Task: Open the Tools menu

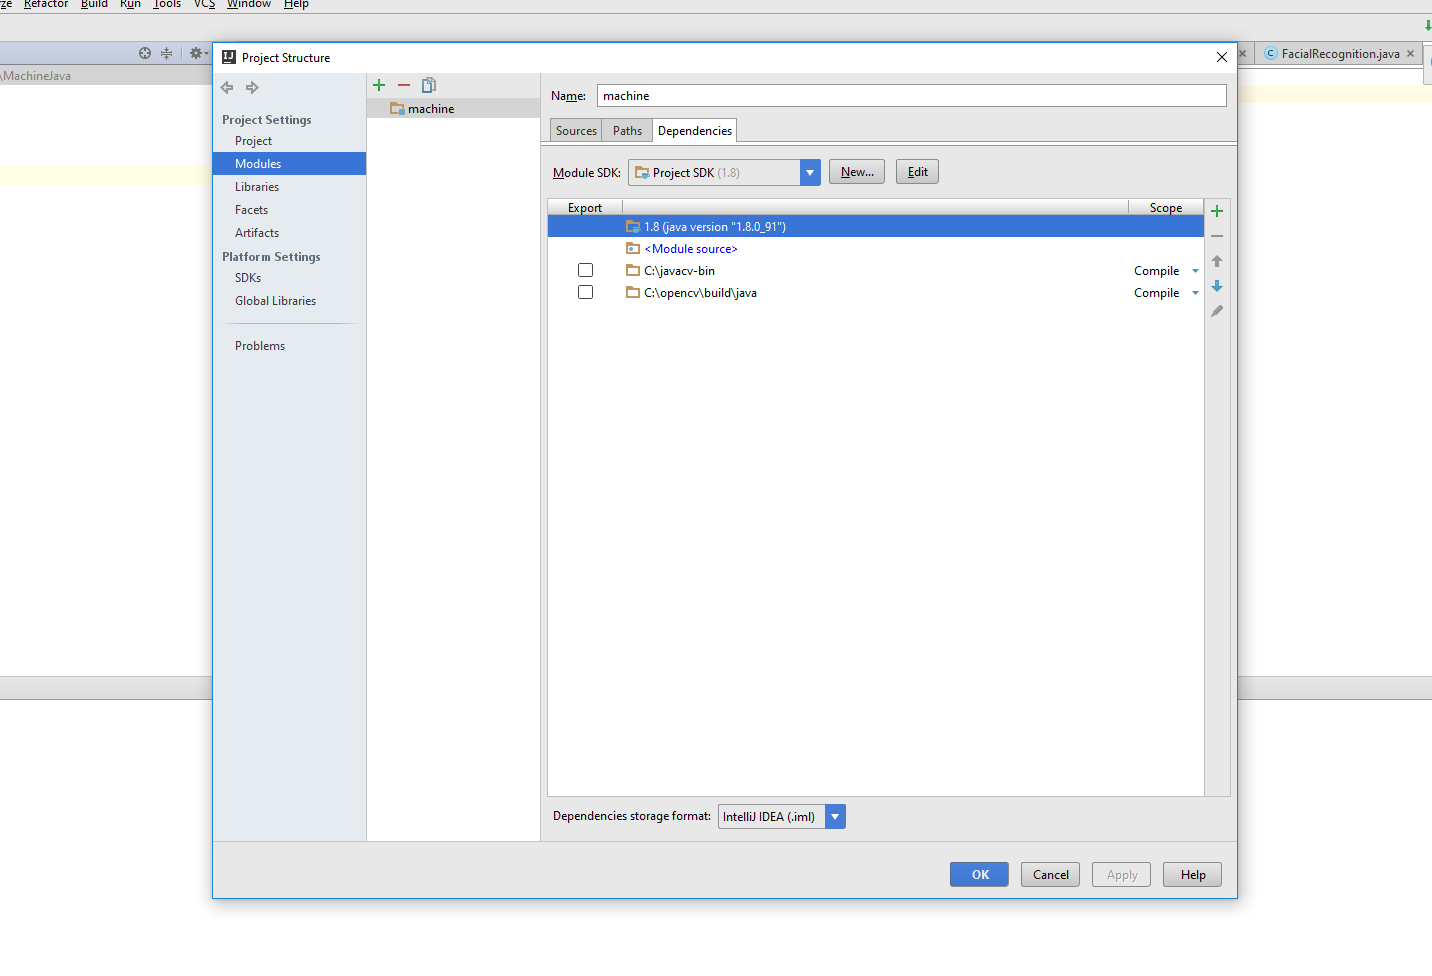Action: point(167,4)
